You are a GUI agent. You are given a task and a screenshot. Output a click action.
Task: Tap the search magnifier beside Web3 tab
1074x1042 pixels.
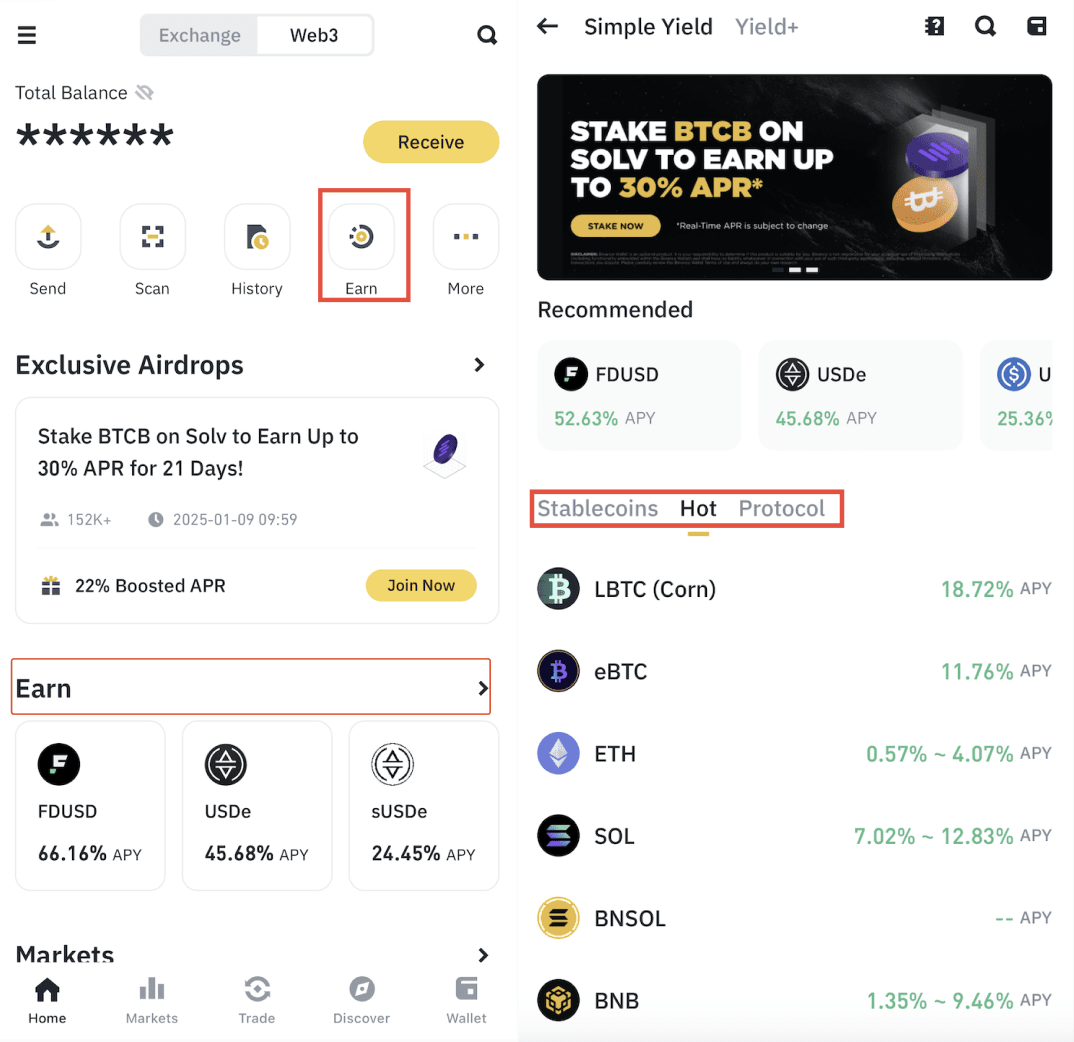tap(487, 36)
